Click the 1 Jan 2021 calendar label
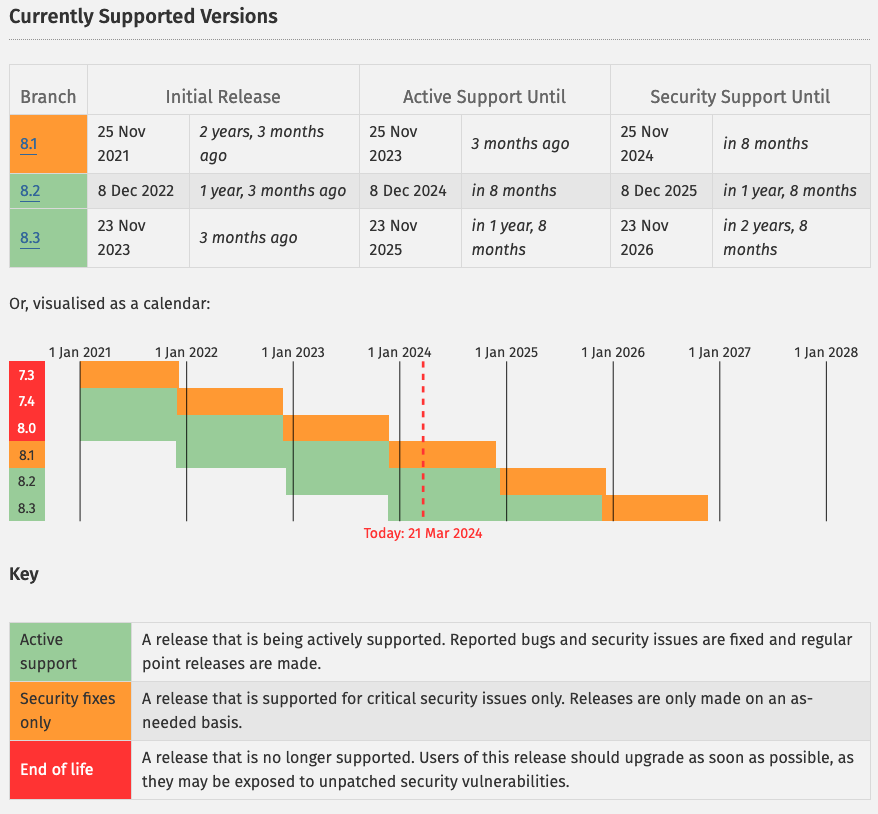Image resolution: width=878 pixels, height=814 pixels. 80,352
